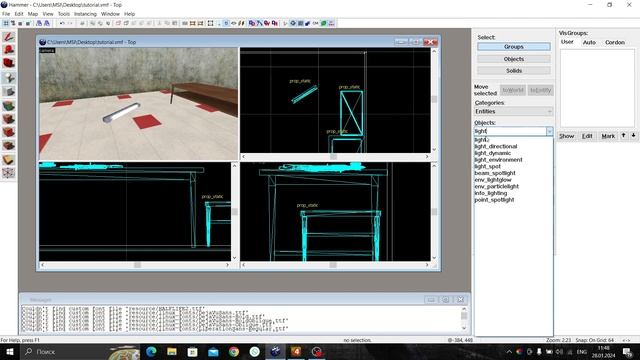Click the Apply Current Texture icon

pos(9,119)
